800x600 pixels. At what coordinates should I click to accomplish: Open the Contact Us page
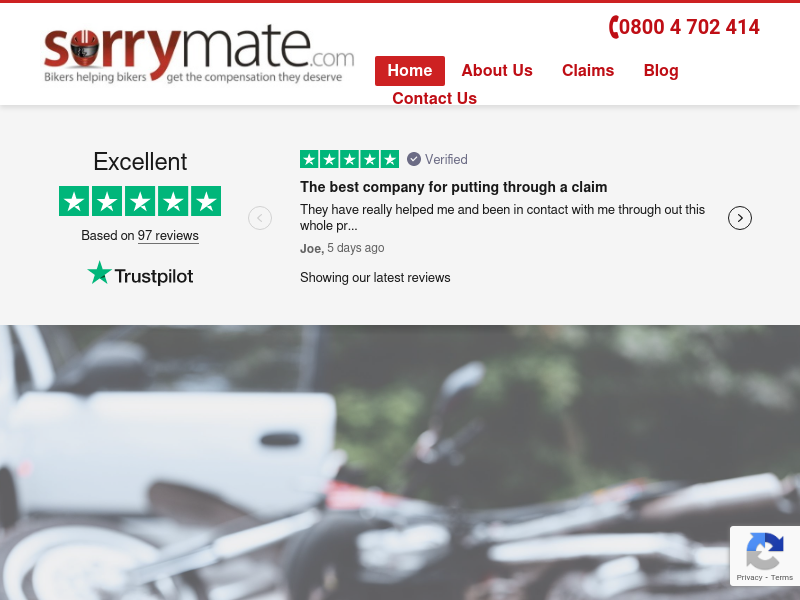click(434, 98)
